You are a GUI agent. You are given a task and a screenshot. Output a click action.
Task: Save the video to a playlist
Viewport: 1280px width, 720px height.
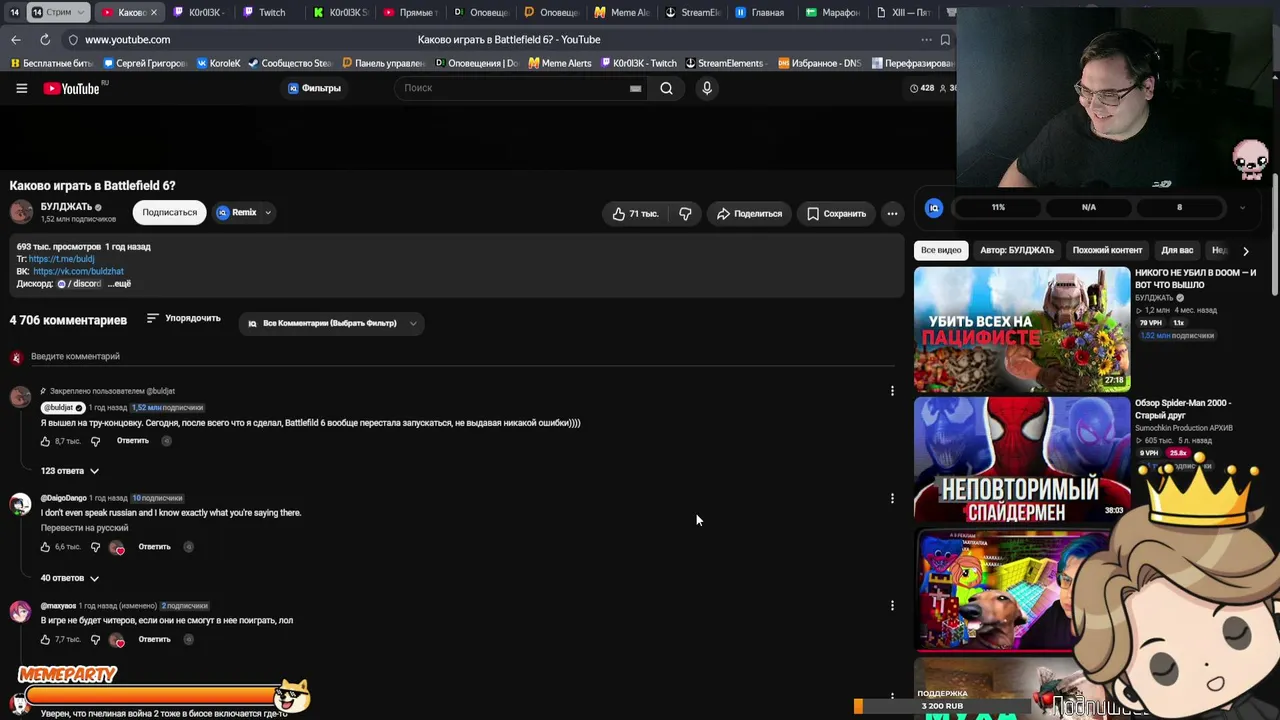(x=836, y=213)
